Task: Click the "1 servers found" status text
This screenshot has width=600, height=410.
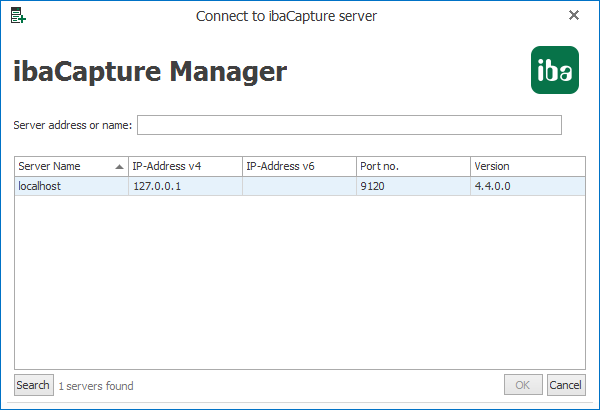Action: [96, 386]
